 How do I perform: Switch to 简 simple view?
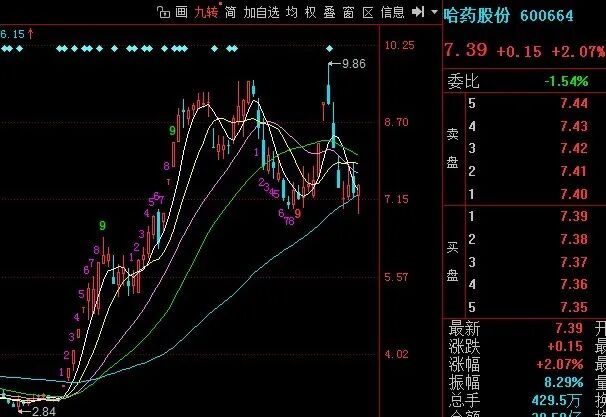point(230,12)
